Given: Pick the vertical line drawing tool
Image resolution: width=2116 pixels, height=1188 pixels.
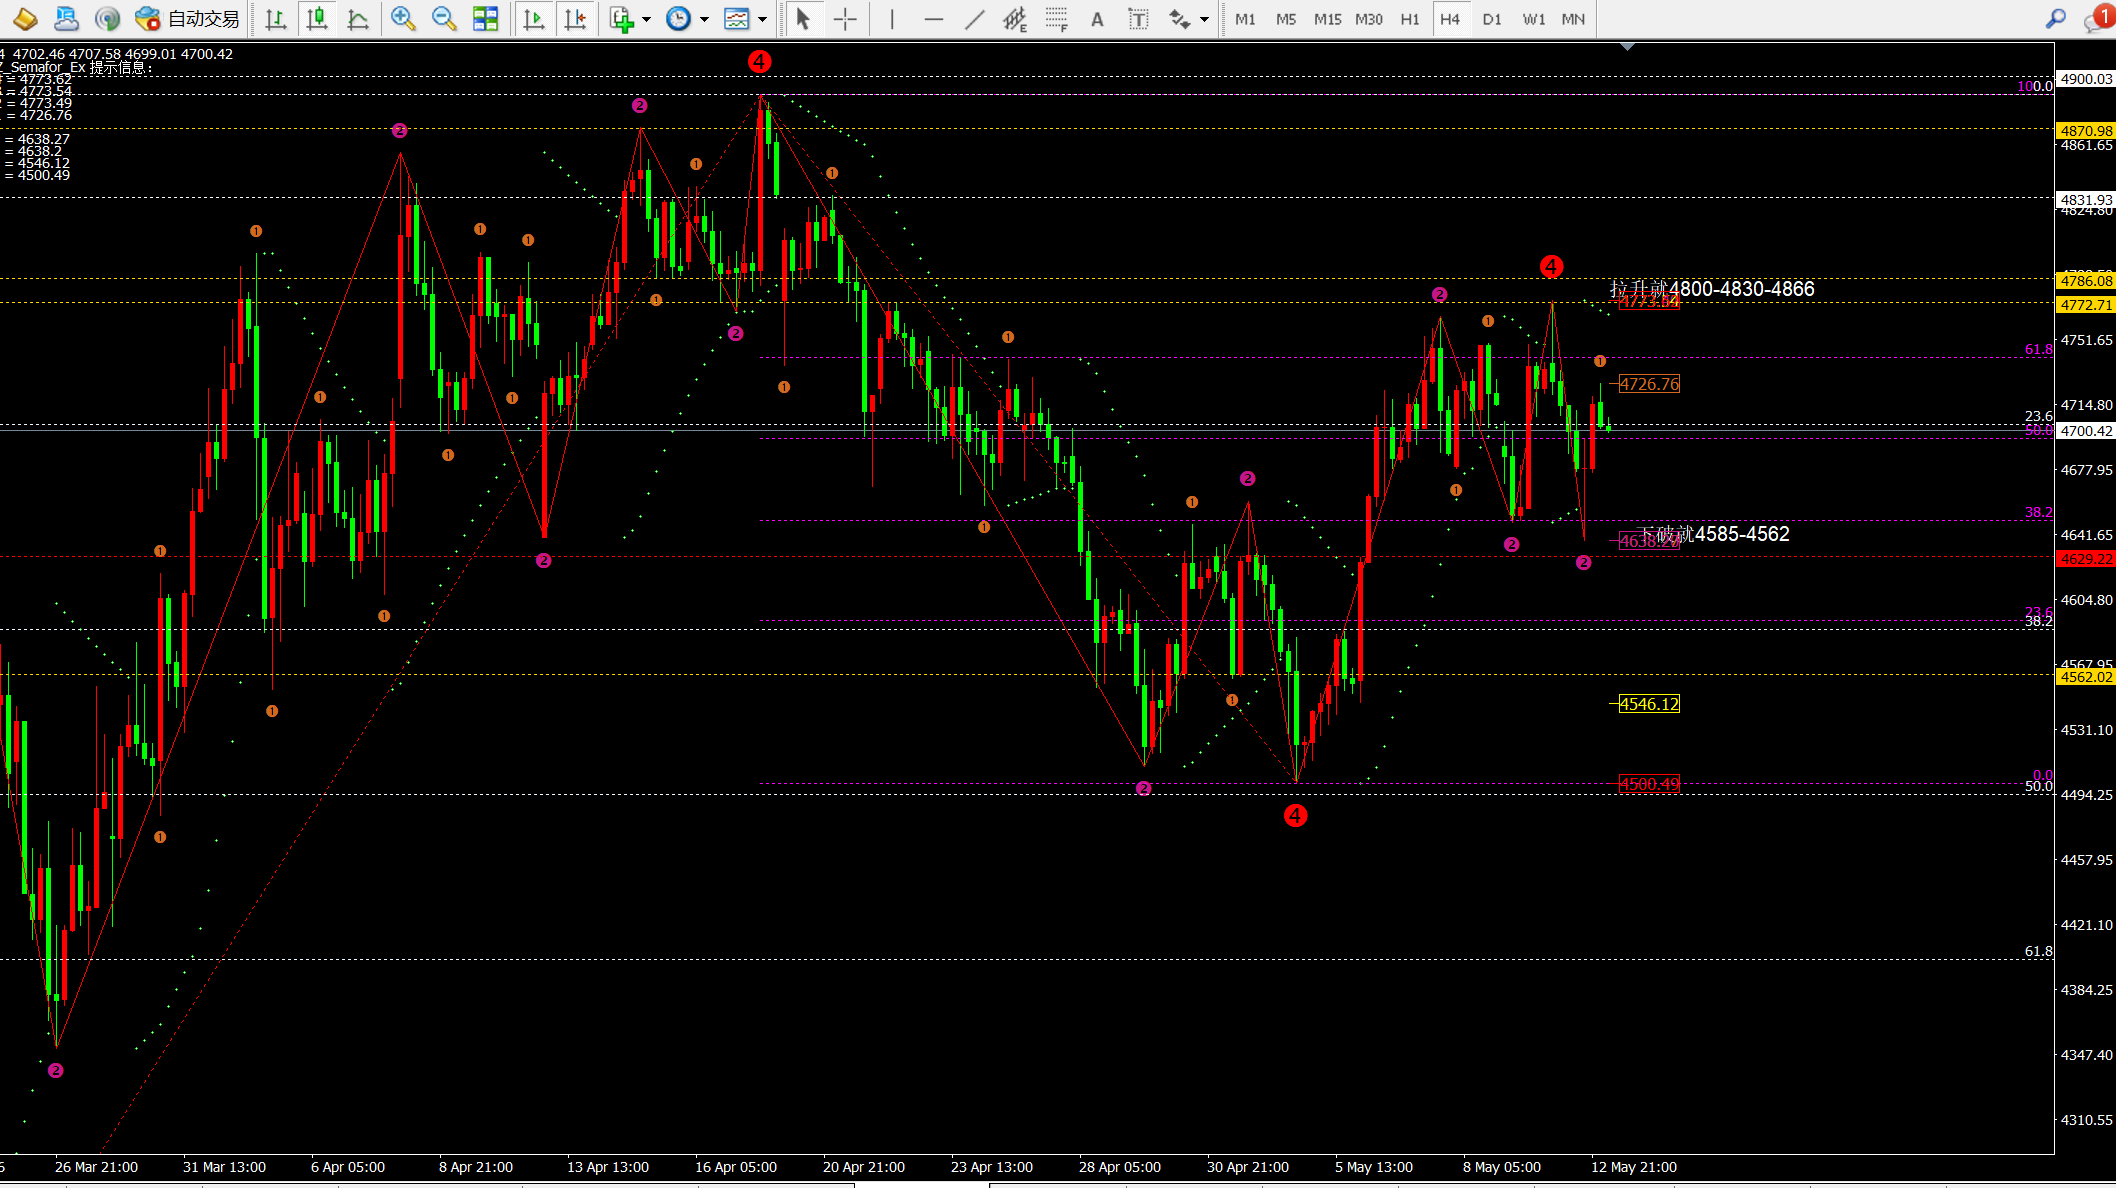Looking at the screenshot, I should 892,19.
